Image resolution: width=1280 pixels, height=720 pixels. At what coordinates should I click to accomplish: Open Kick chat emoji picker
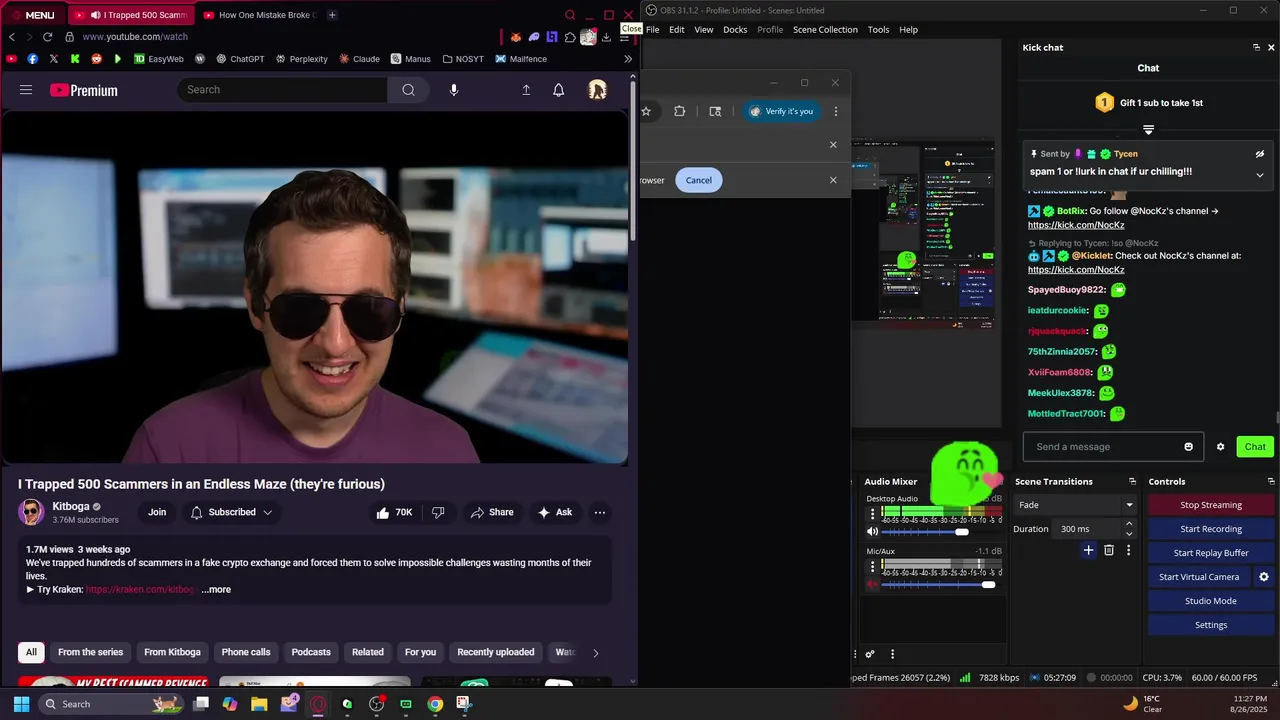coord(1188,447)
